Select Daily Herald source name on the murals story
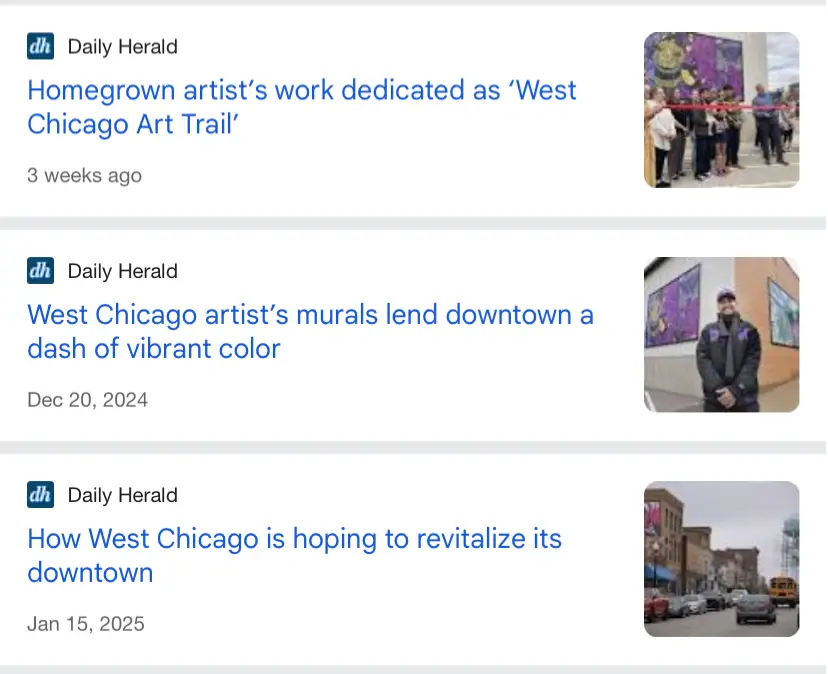This screenshot has width=828, height=674. [x=123, y=271]
